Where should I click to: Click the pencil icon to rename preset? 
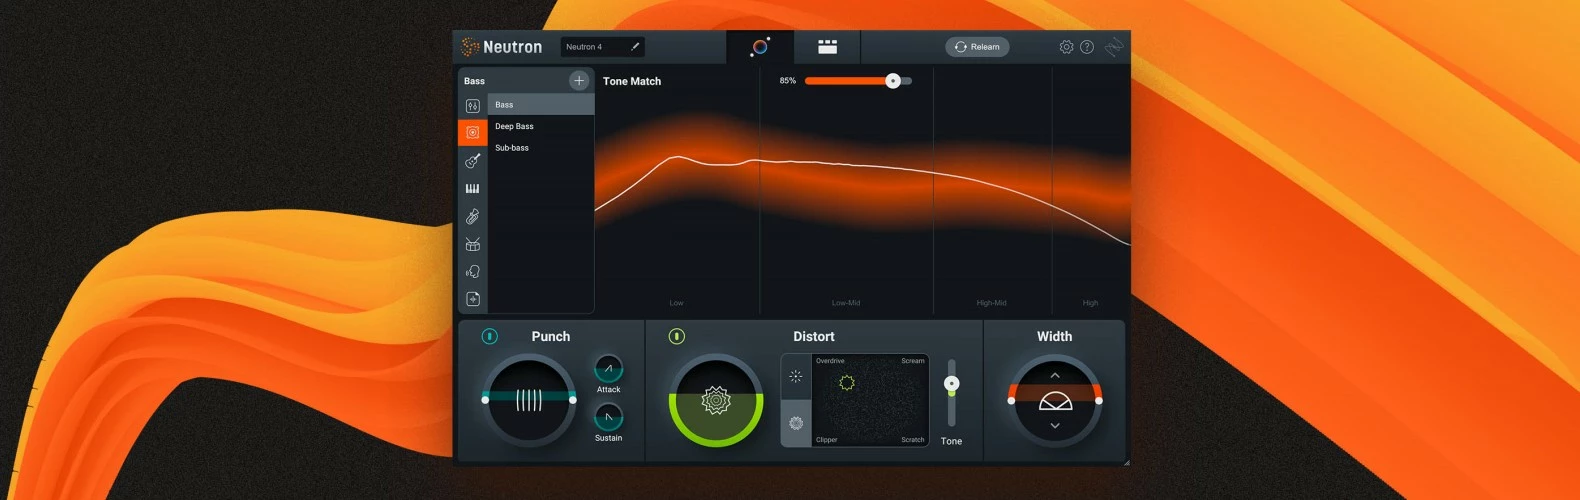[x=634, y=46]
